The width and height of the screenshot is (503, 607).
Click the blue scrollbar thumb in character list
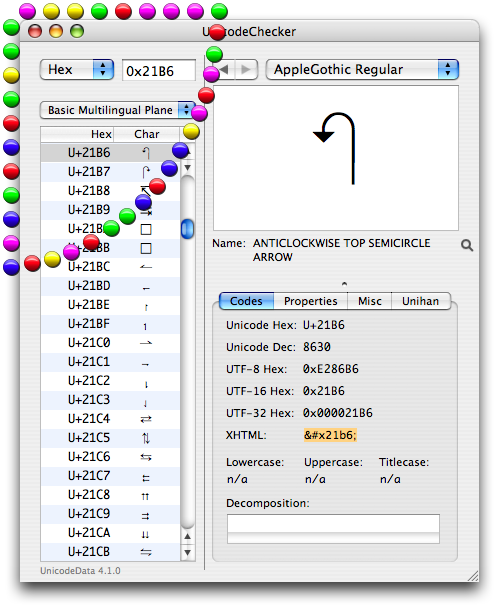[x=187, y=229]
